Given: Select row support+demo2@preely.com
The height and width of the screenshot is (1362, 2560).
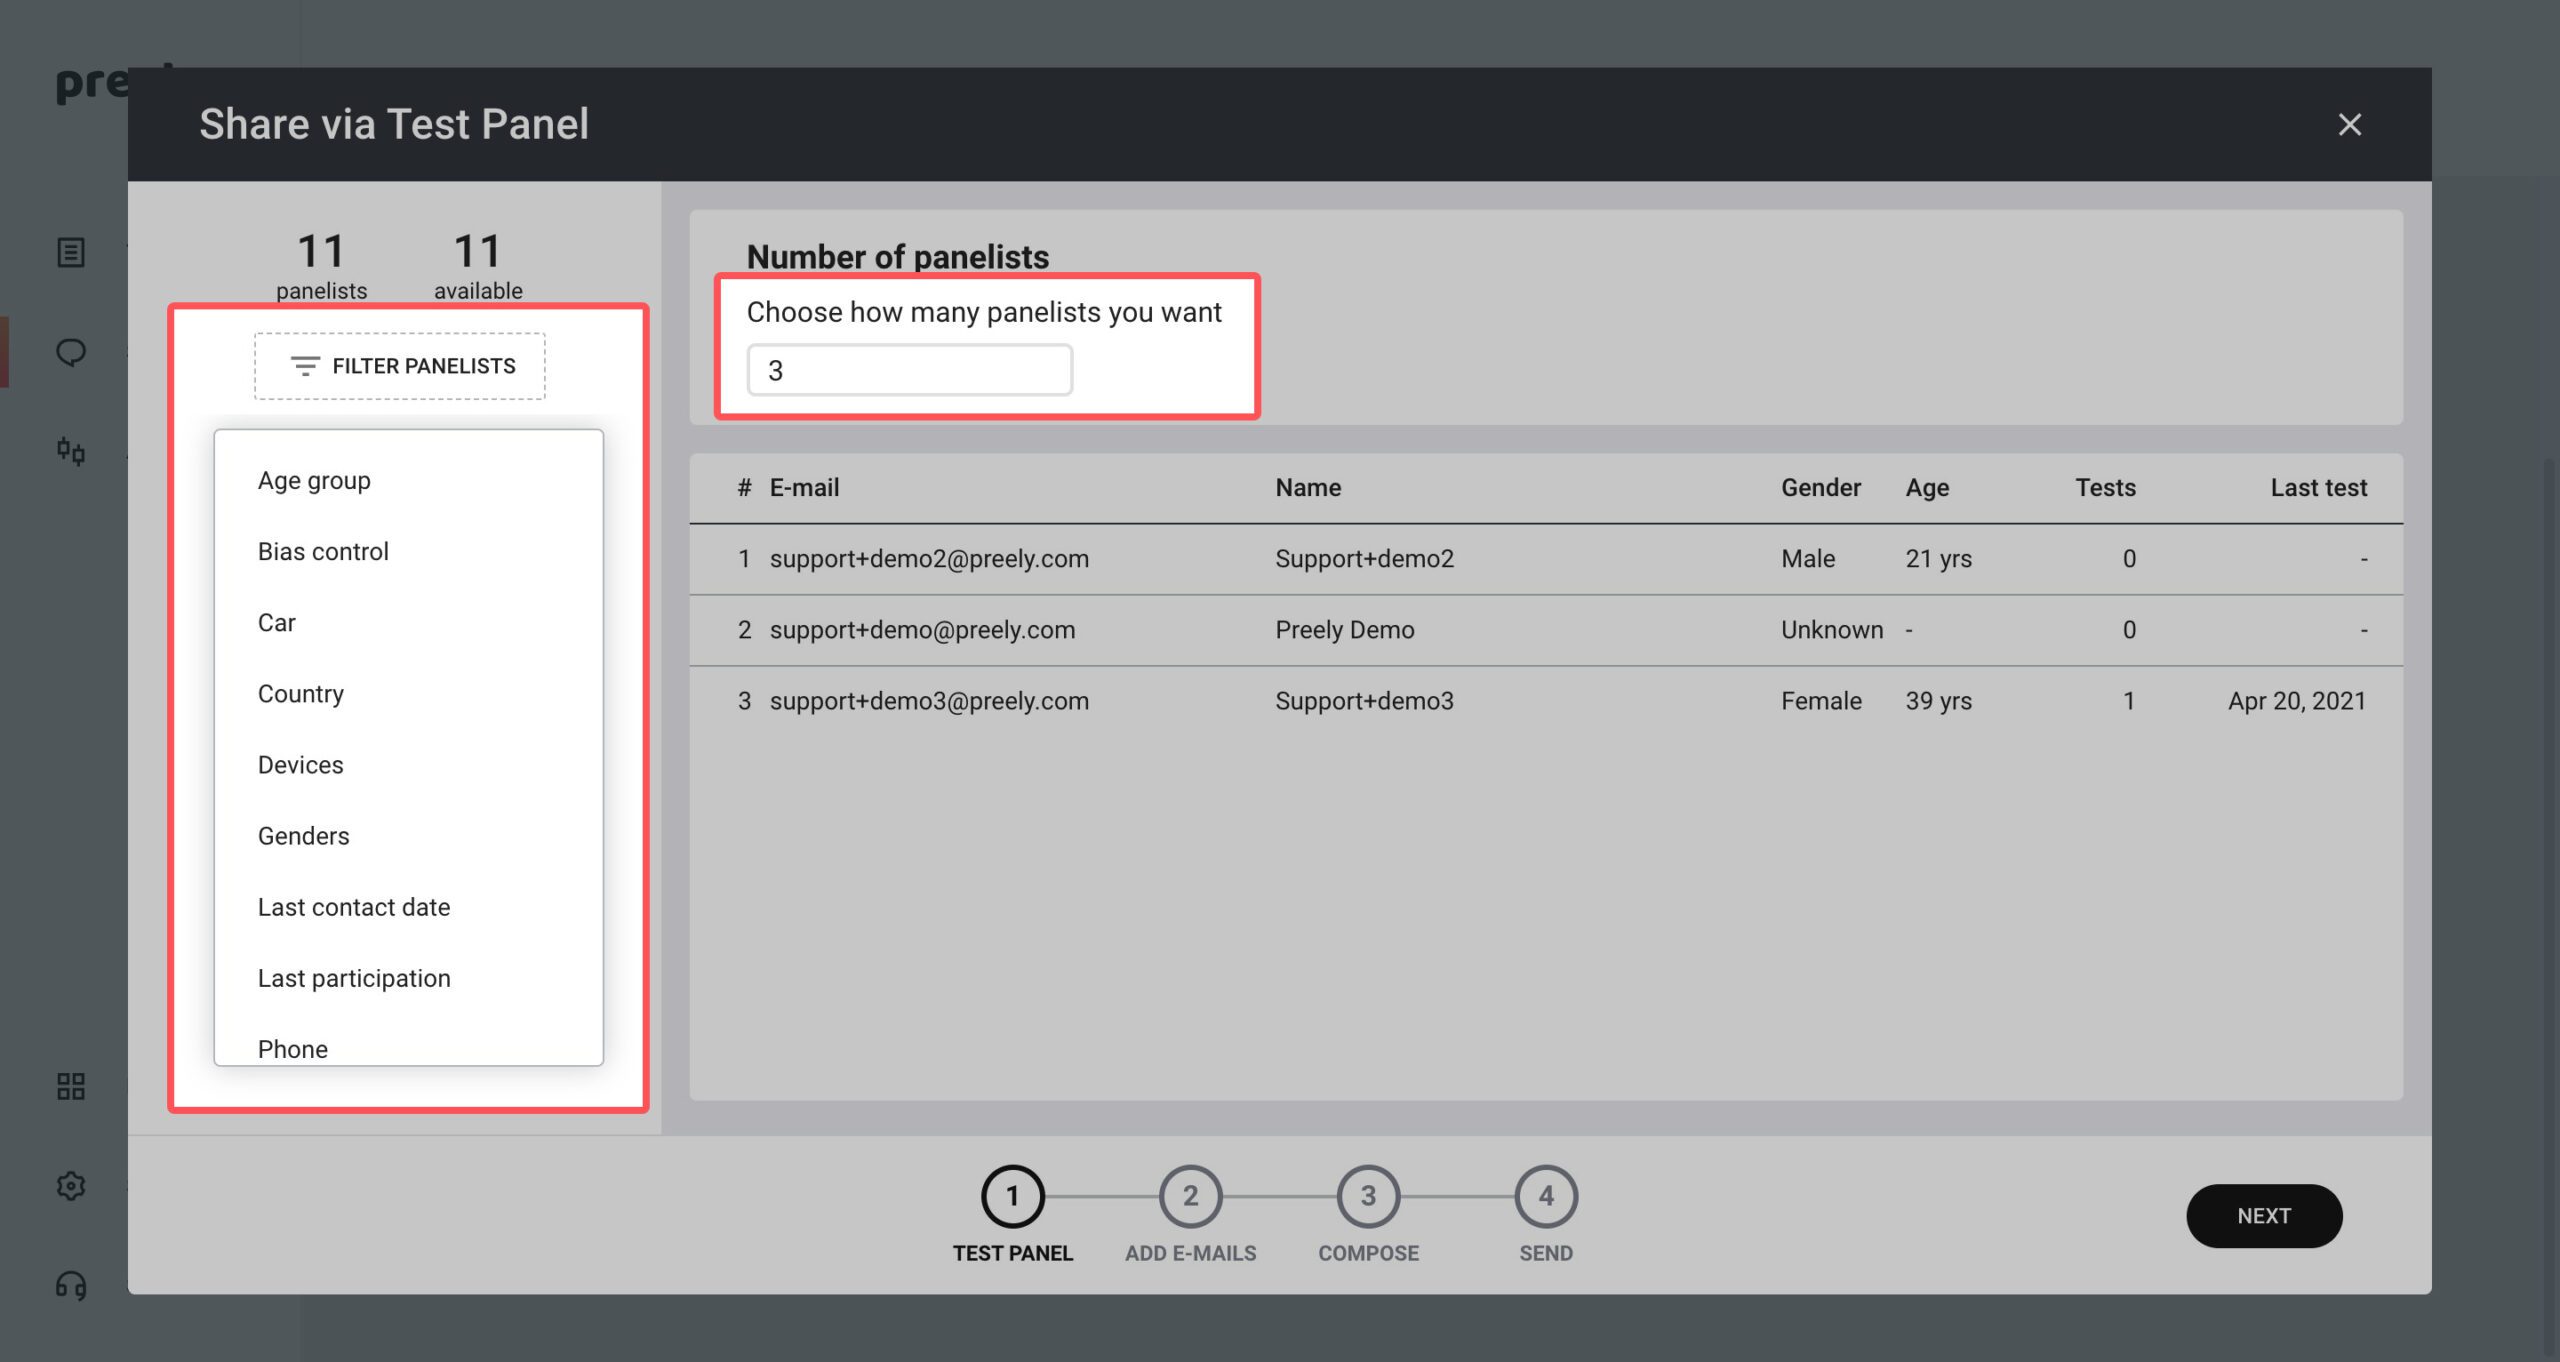Looking at the screenshot, I should pos(1546,559).
